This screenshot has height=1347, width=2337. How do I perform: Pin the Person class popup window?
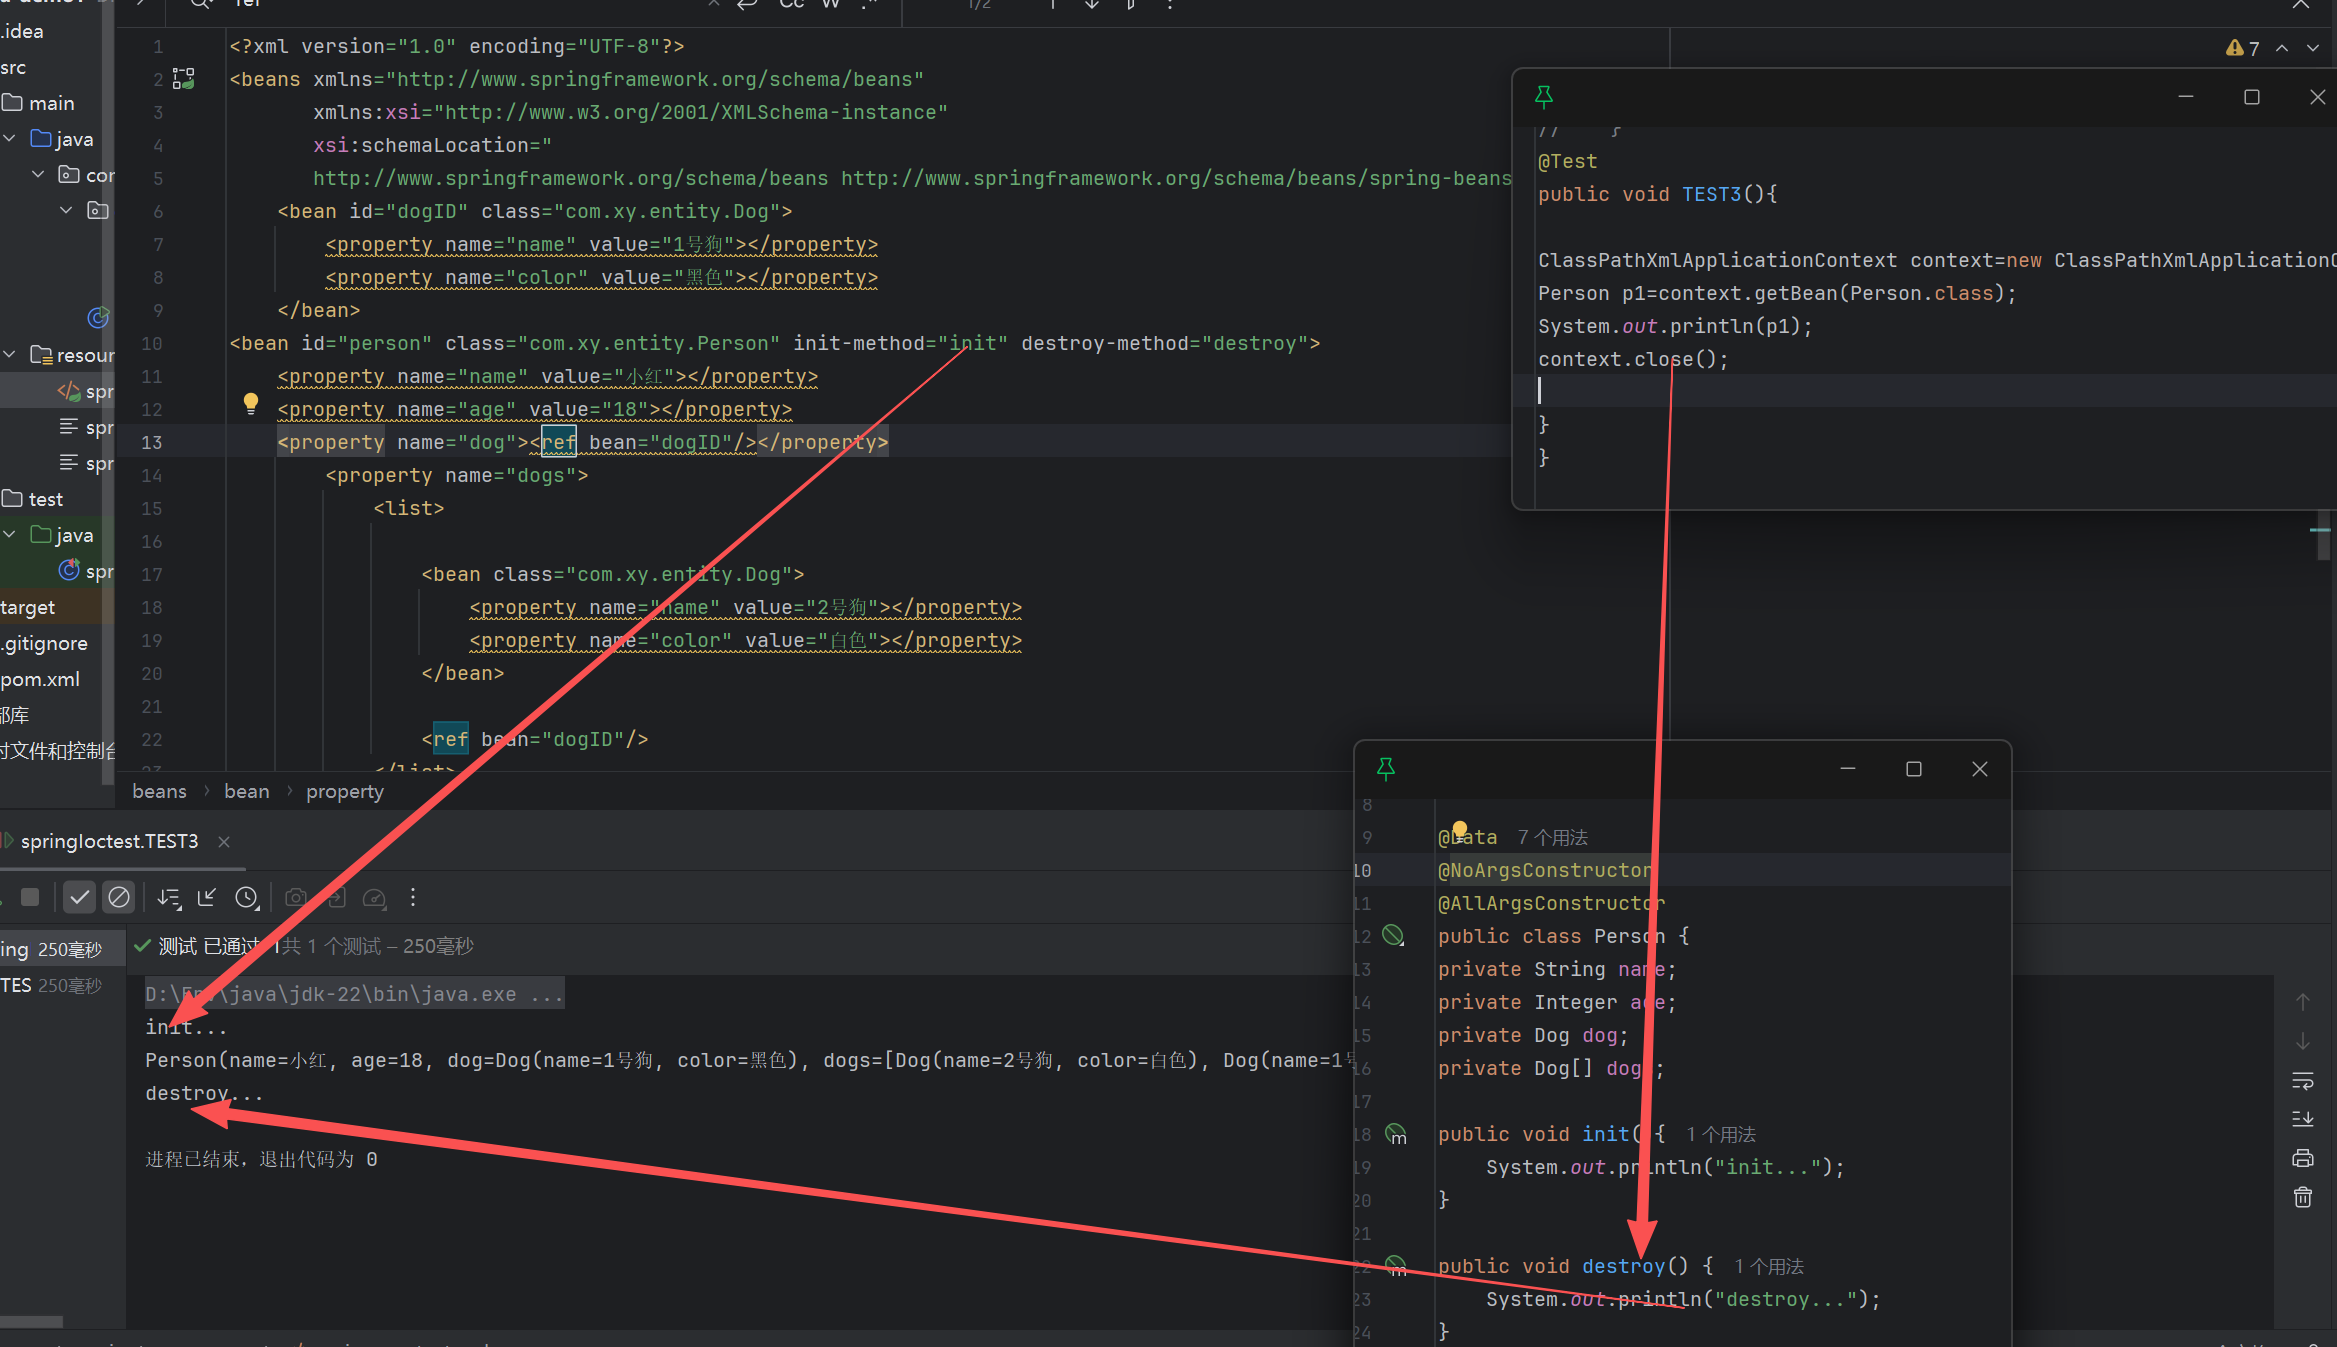click(1385, 768)
